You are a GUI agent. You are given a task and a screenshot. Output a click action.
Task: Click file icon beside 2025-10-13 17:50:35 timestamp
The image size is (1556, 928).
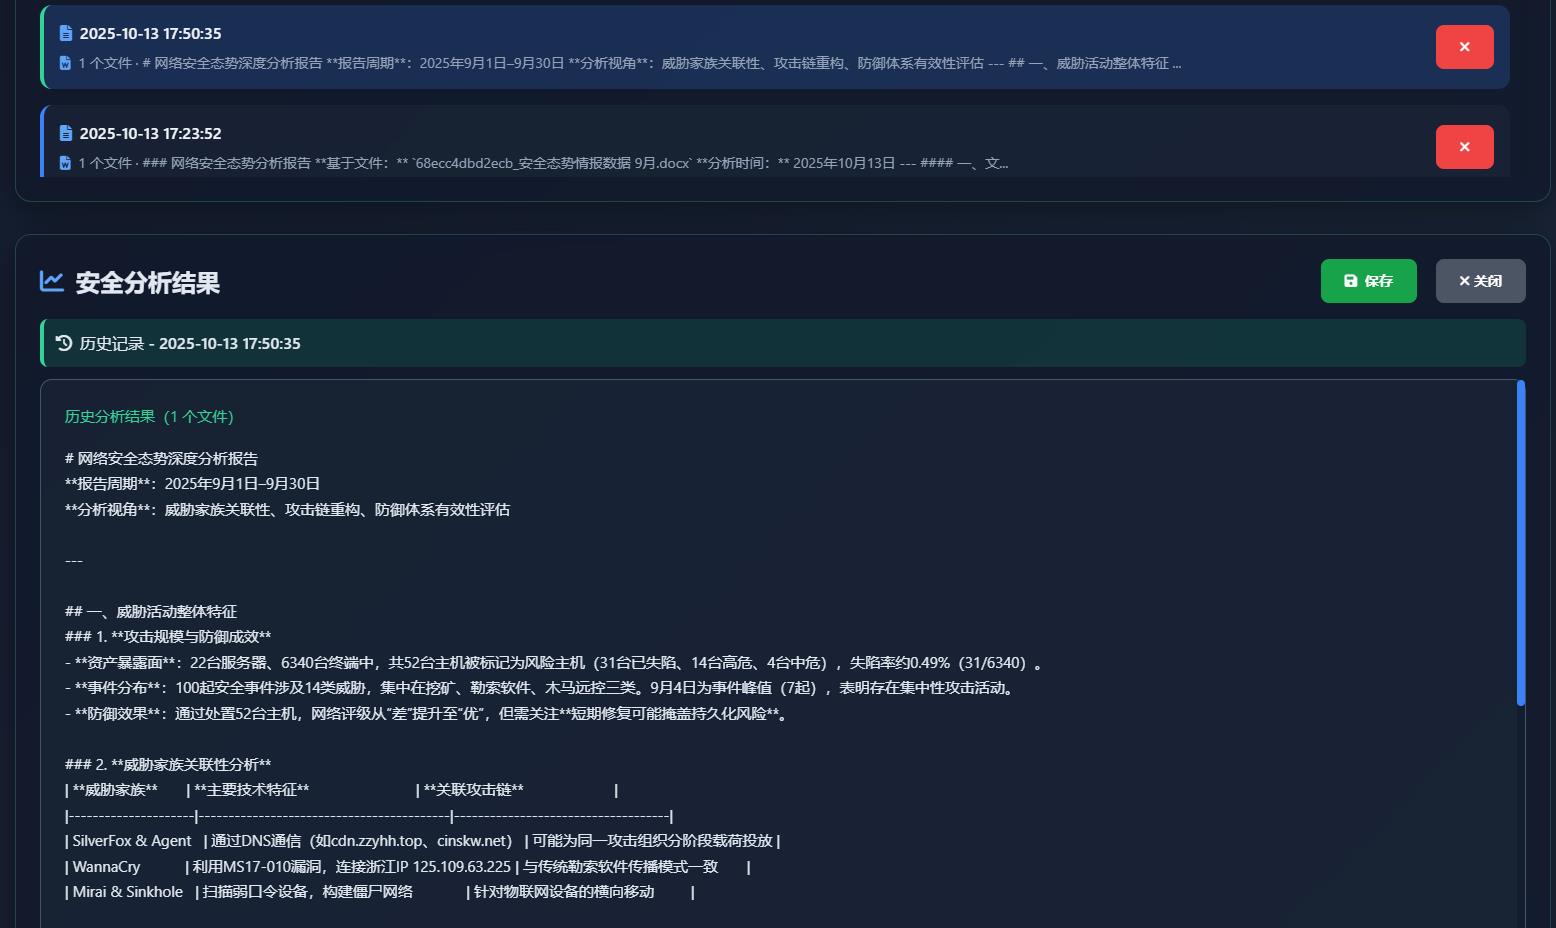point(66,34)
